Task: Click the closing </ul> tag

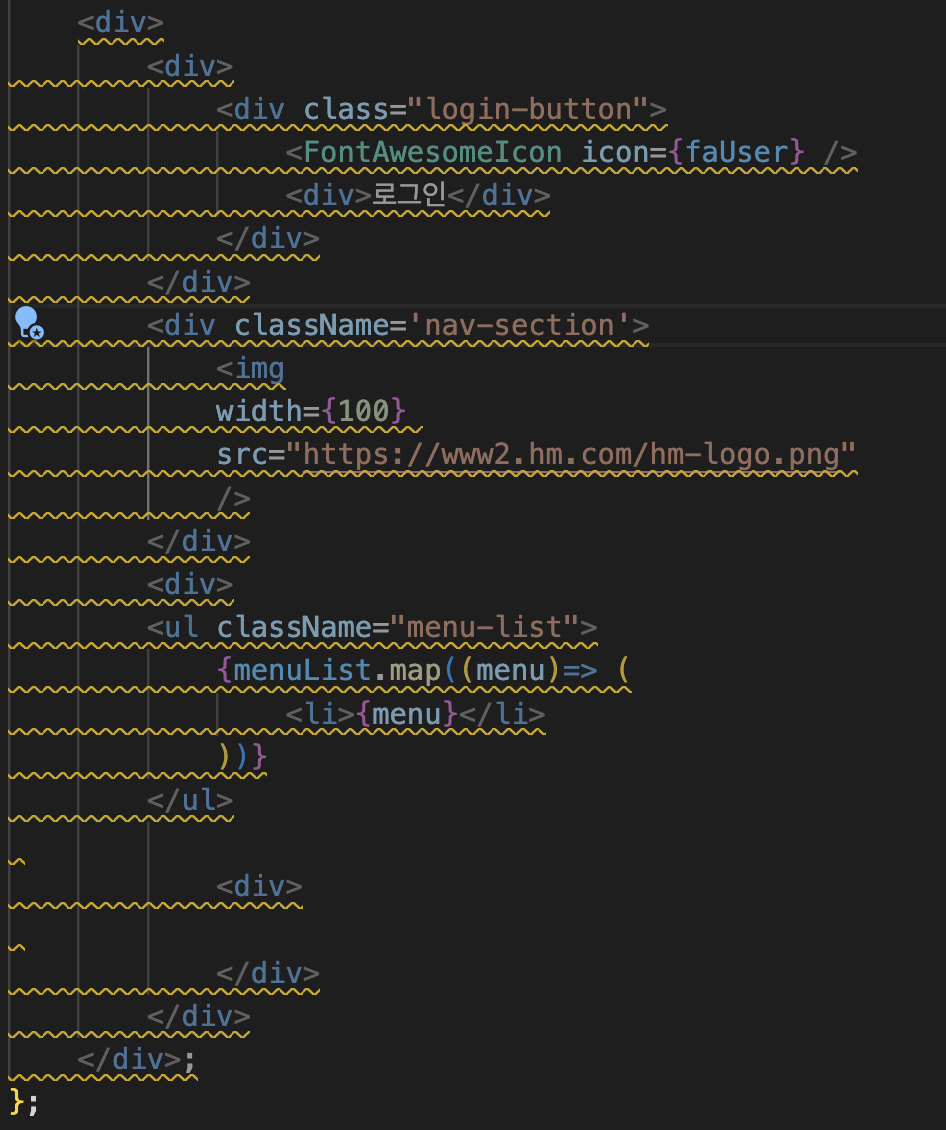Action: 190,801
